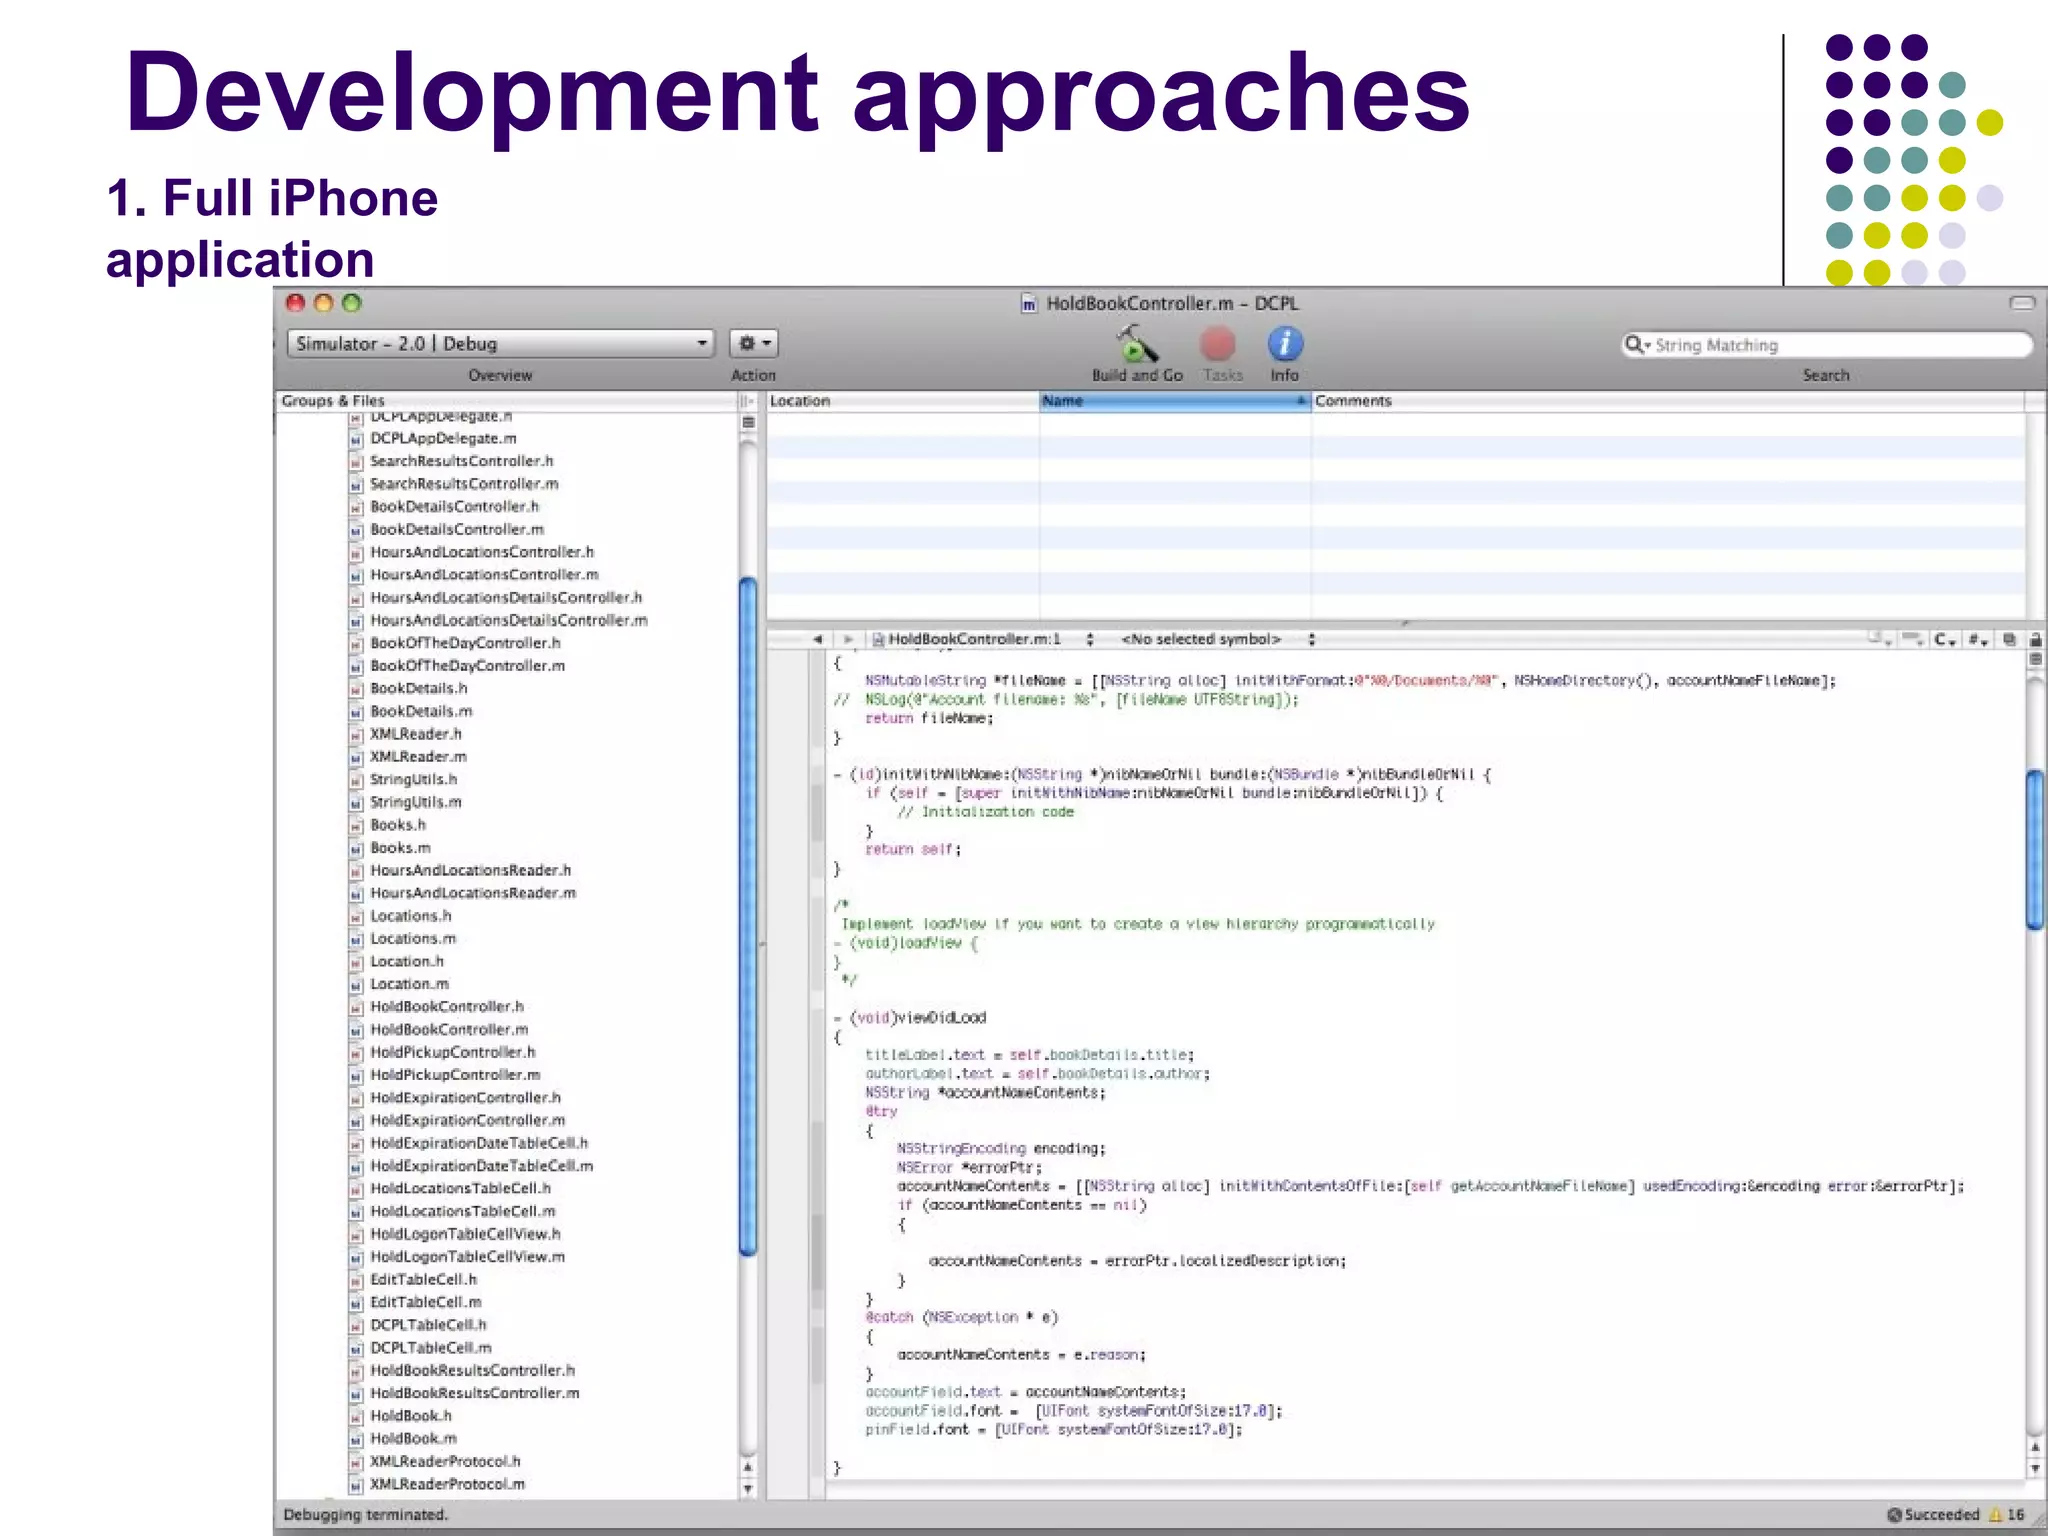Select SearchResultsController.h file
The width and height of the screenshot is (2048, 1536).
[461, 461]
